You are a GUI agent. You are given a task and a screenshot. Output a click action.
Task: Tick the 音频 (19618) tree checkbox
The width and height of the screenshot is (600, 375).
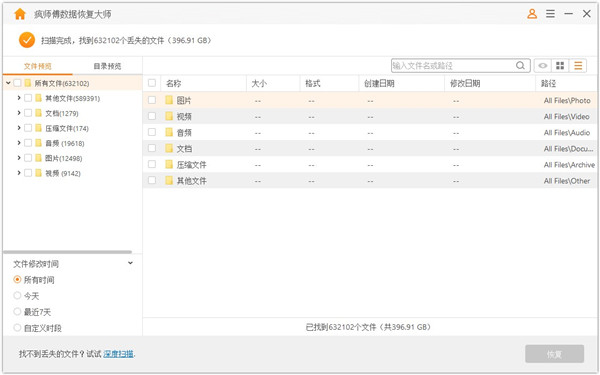[28, 143]
